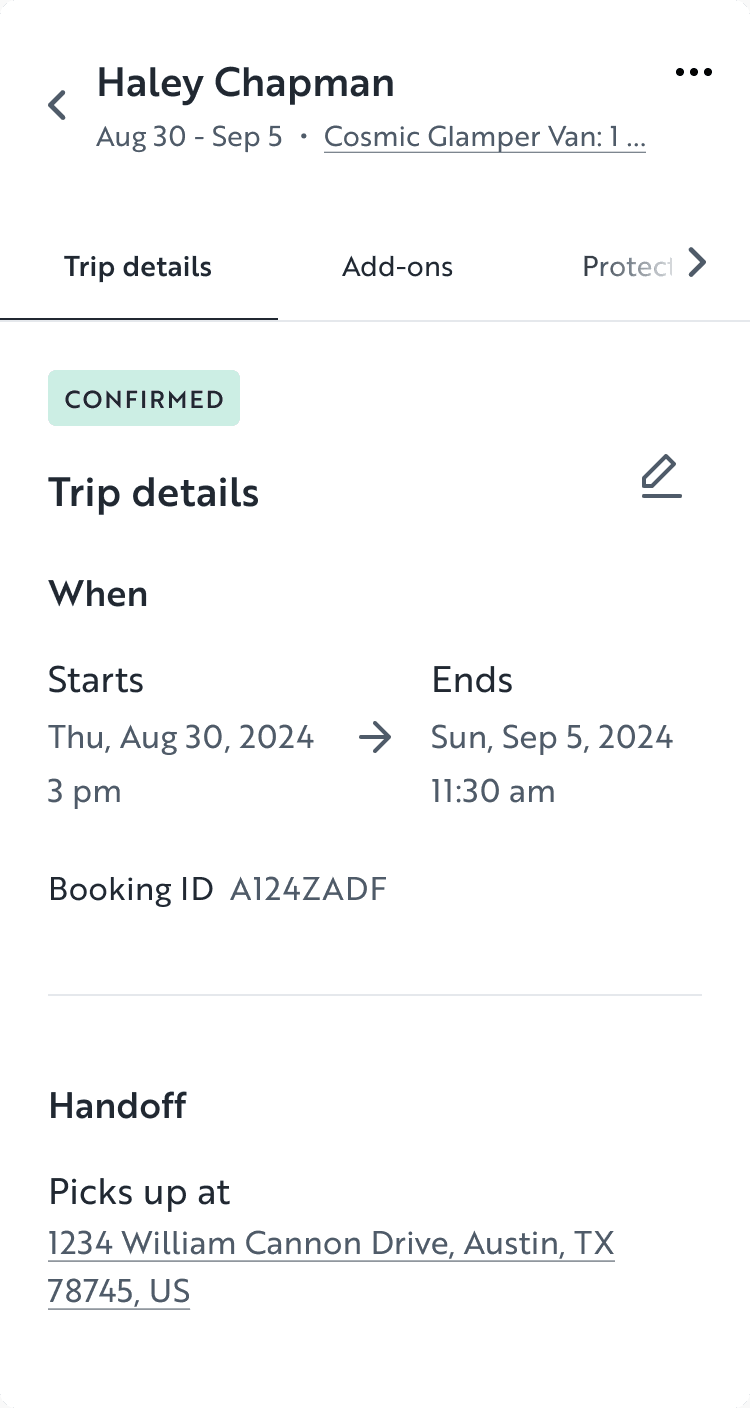Click the back arrow beside Haley Chapman
This screenshot has width=750, height=1408.
click(56, 104)
